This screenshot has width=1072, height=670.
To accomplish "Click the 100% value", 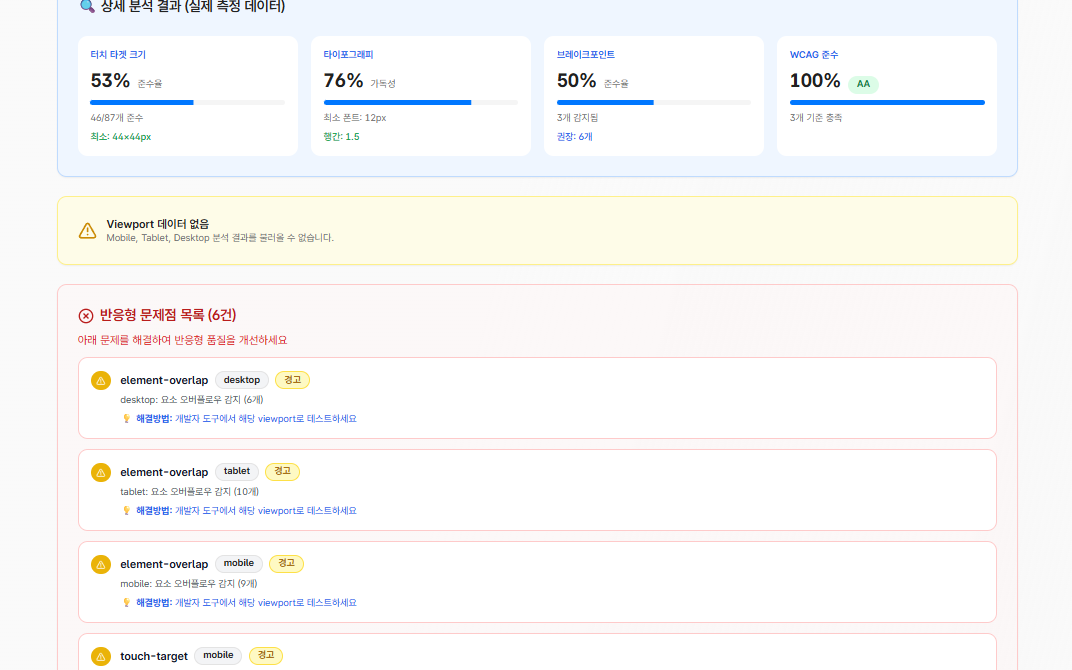I will tap(815, 81).
